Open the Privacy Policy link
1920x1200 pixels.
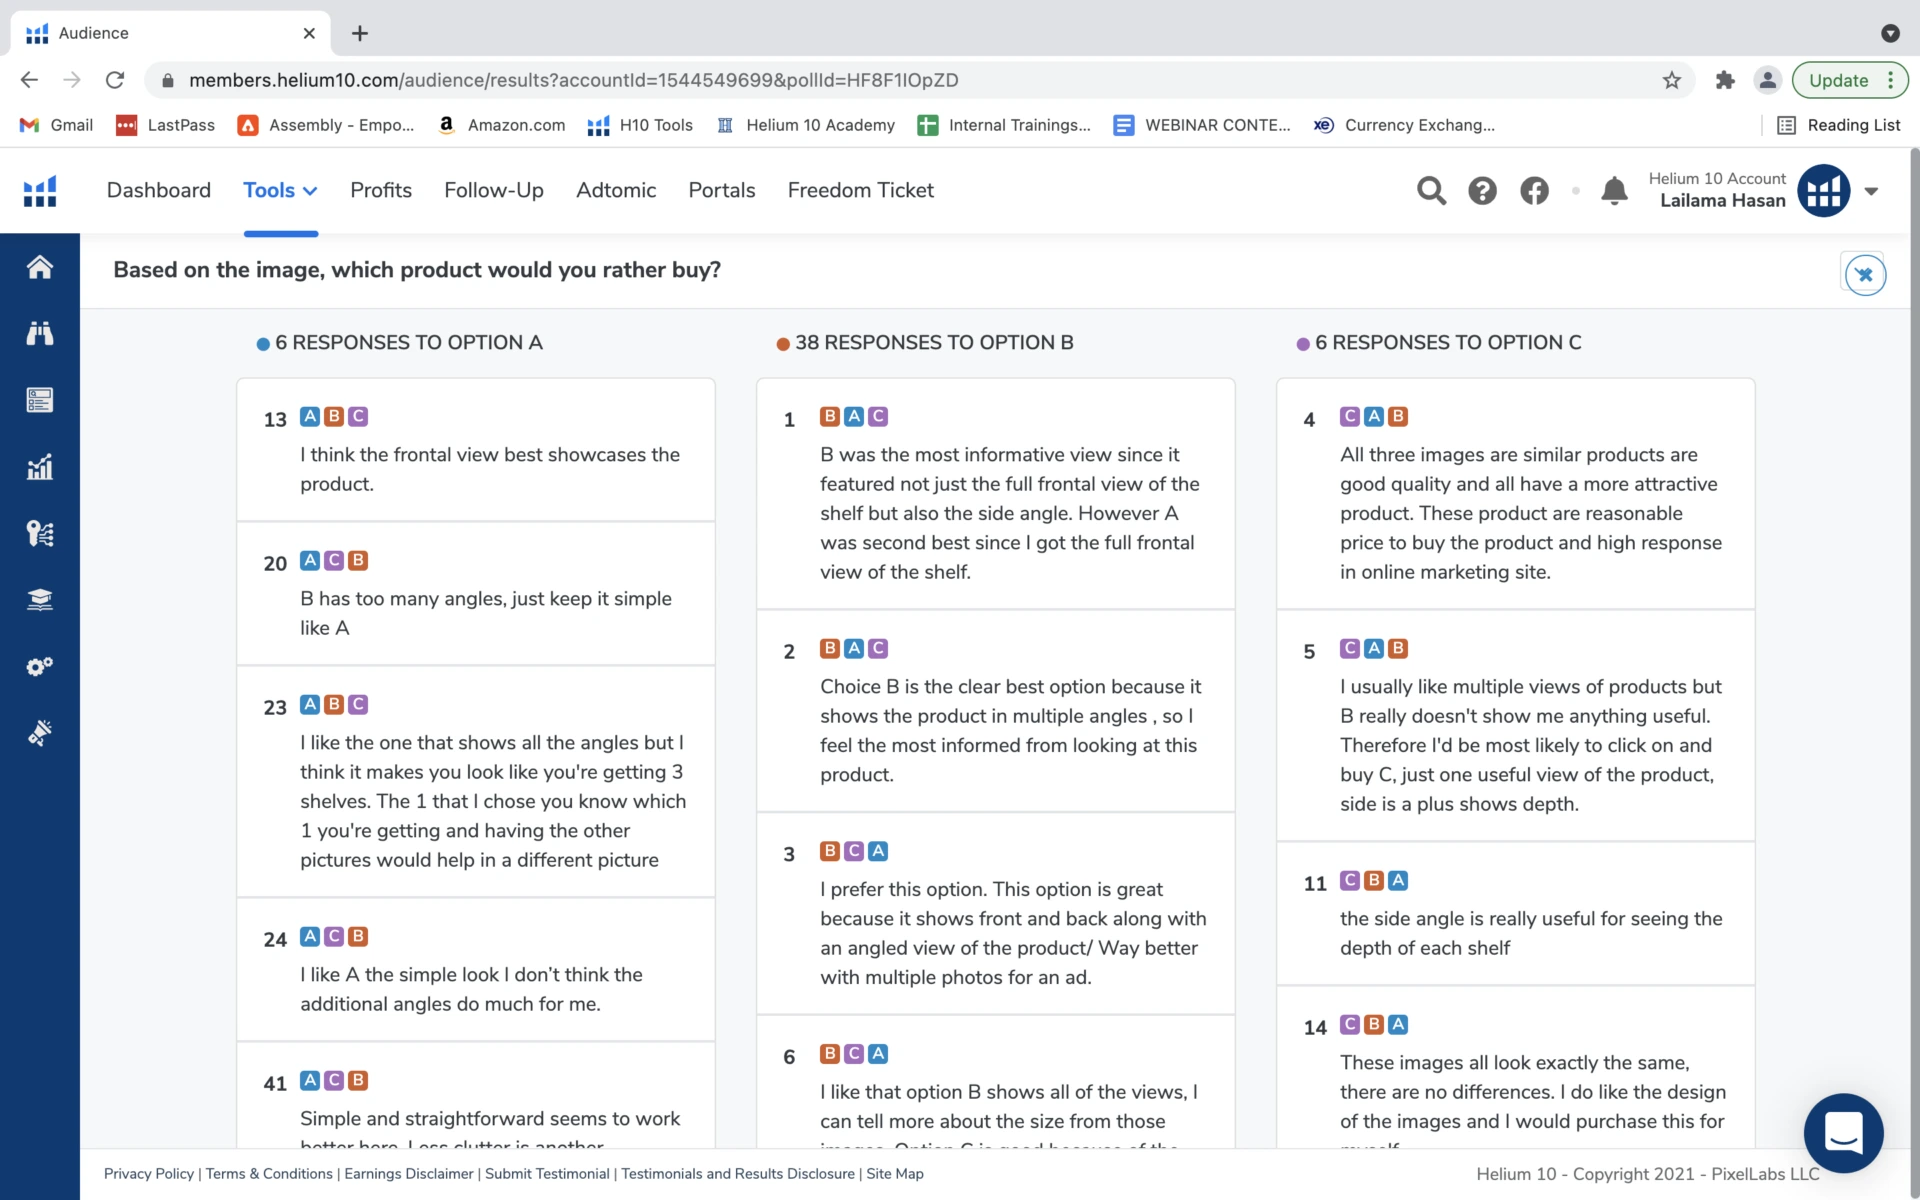coord(148,1174)
